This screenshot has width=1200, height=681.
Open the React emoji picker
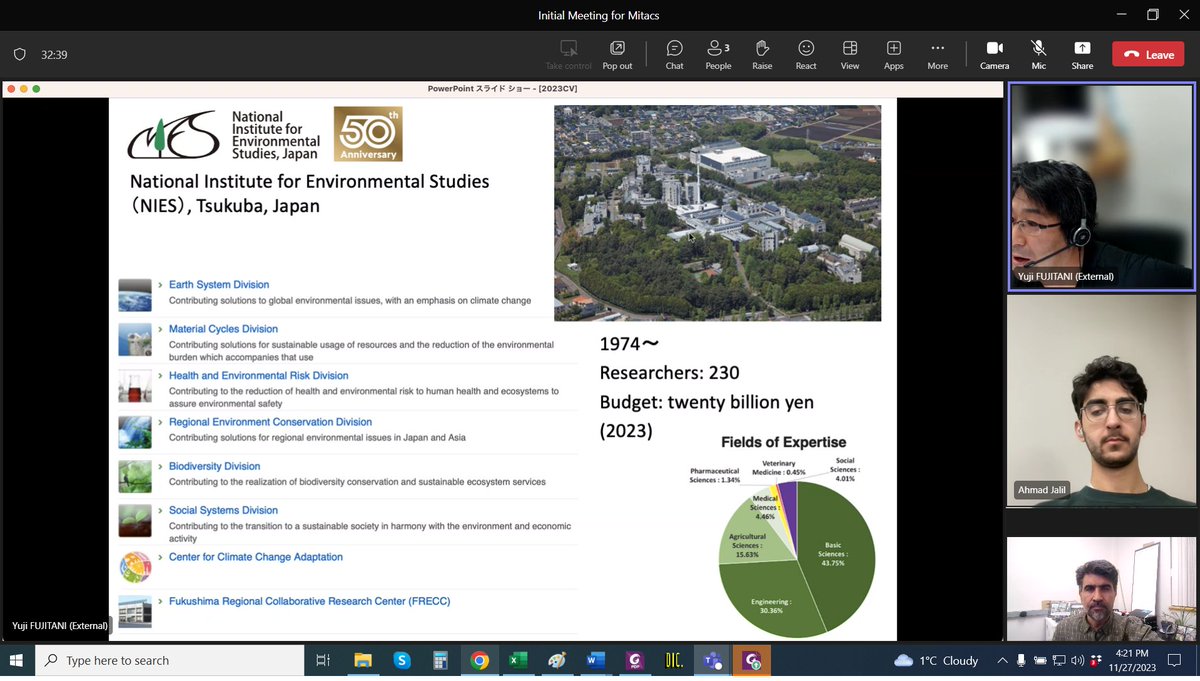coord(806,54)
